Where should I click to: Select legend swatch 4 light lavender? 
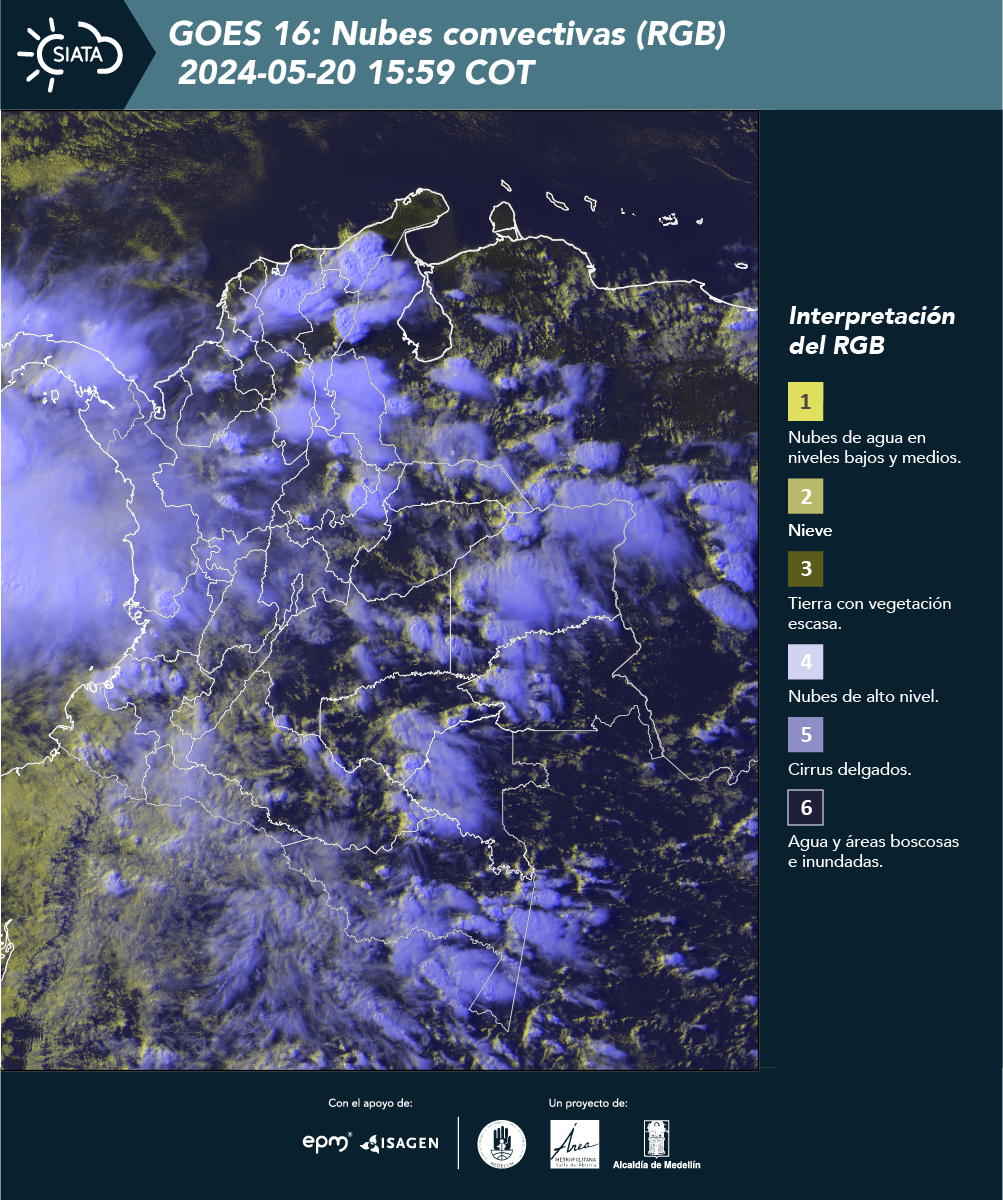(x=805, y=661)
